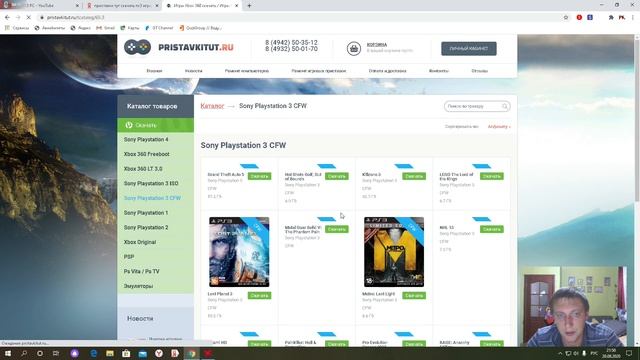This screenshot has width=640, height=360.
Task: Select Sony Playstation 2 category
Action: point(146,228)
